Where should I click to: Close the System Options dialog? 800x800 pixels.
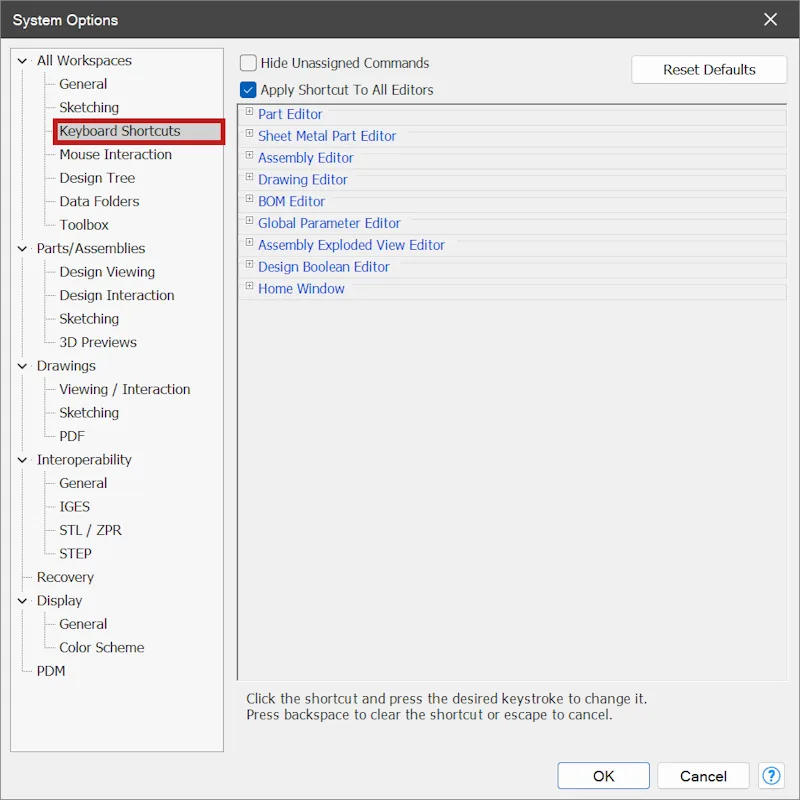click(770, 19)
